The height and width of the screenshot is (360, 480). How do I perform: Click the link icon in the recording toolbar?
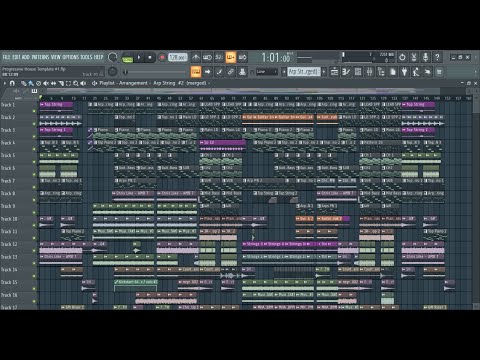tap(231, 72)
